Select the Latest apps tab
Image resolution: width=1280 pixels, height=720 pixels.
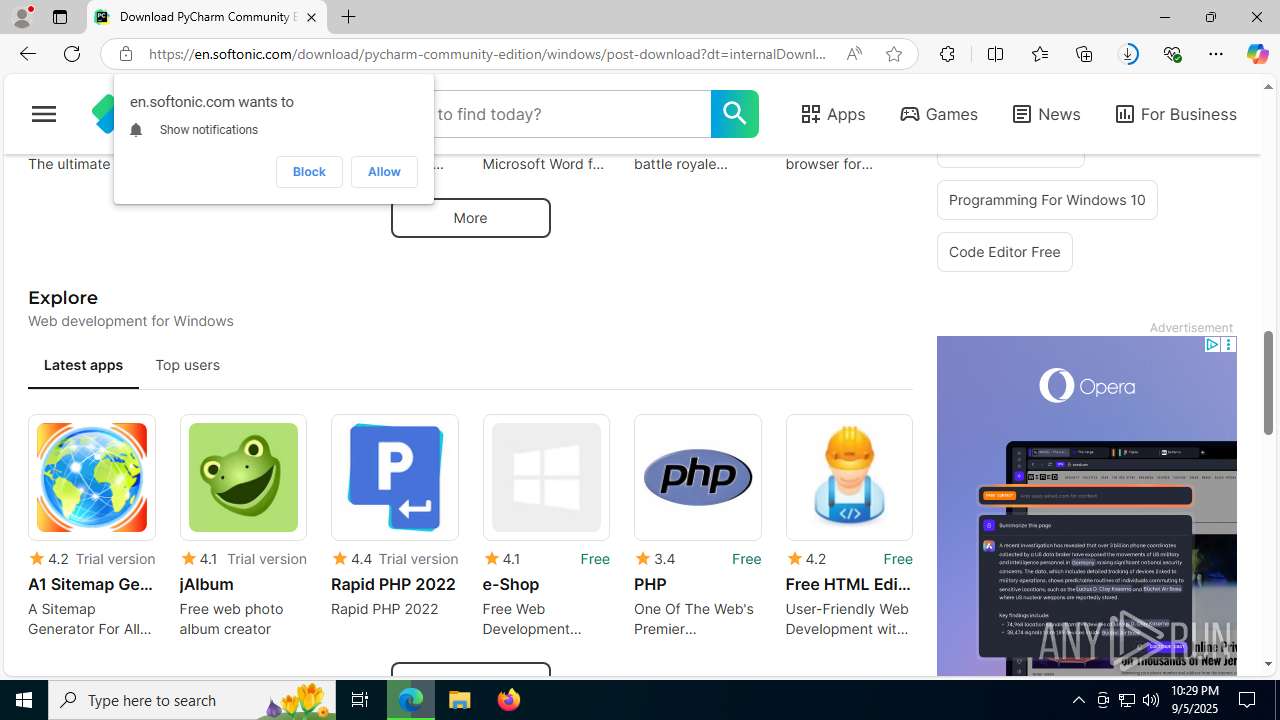point(83,365)
